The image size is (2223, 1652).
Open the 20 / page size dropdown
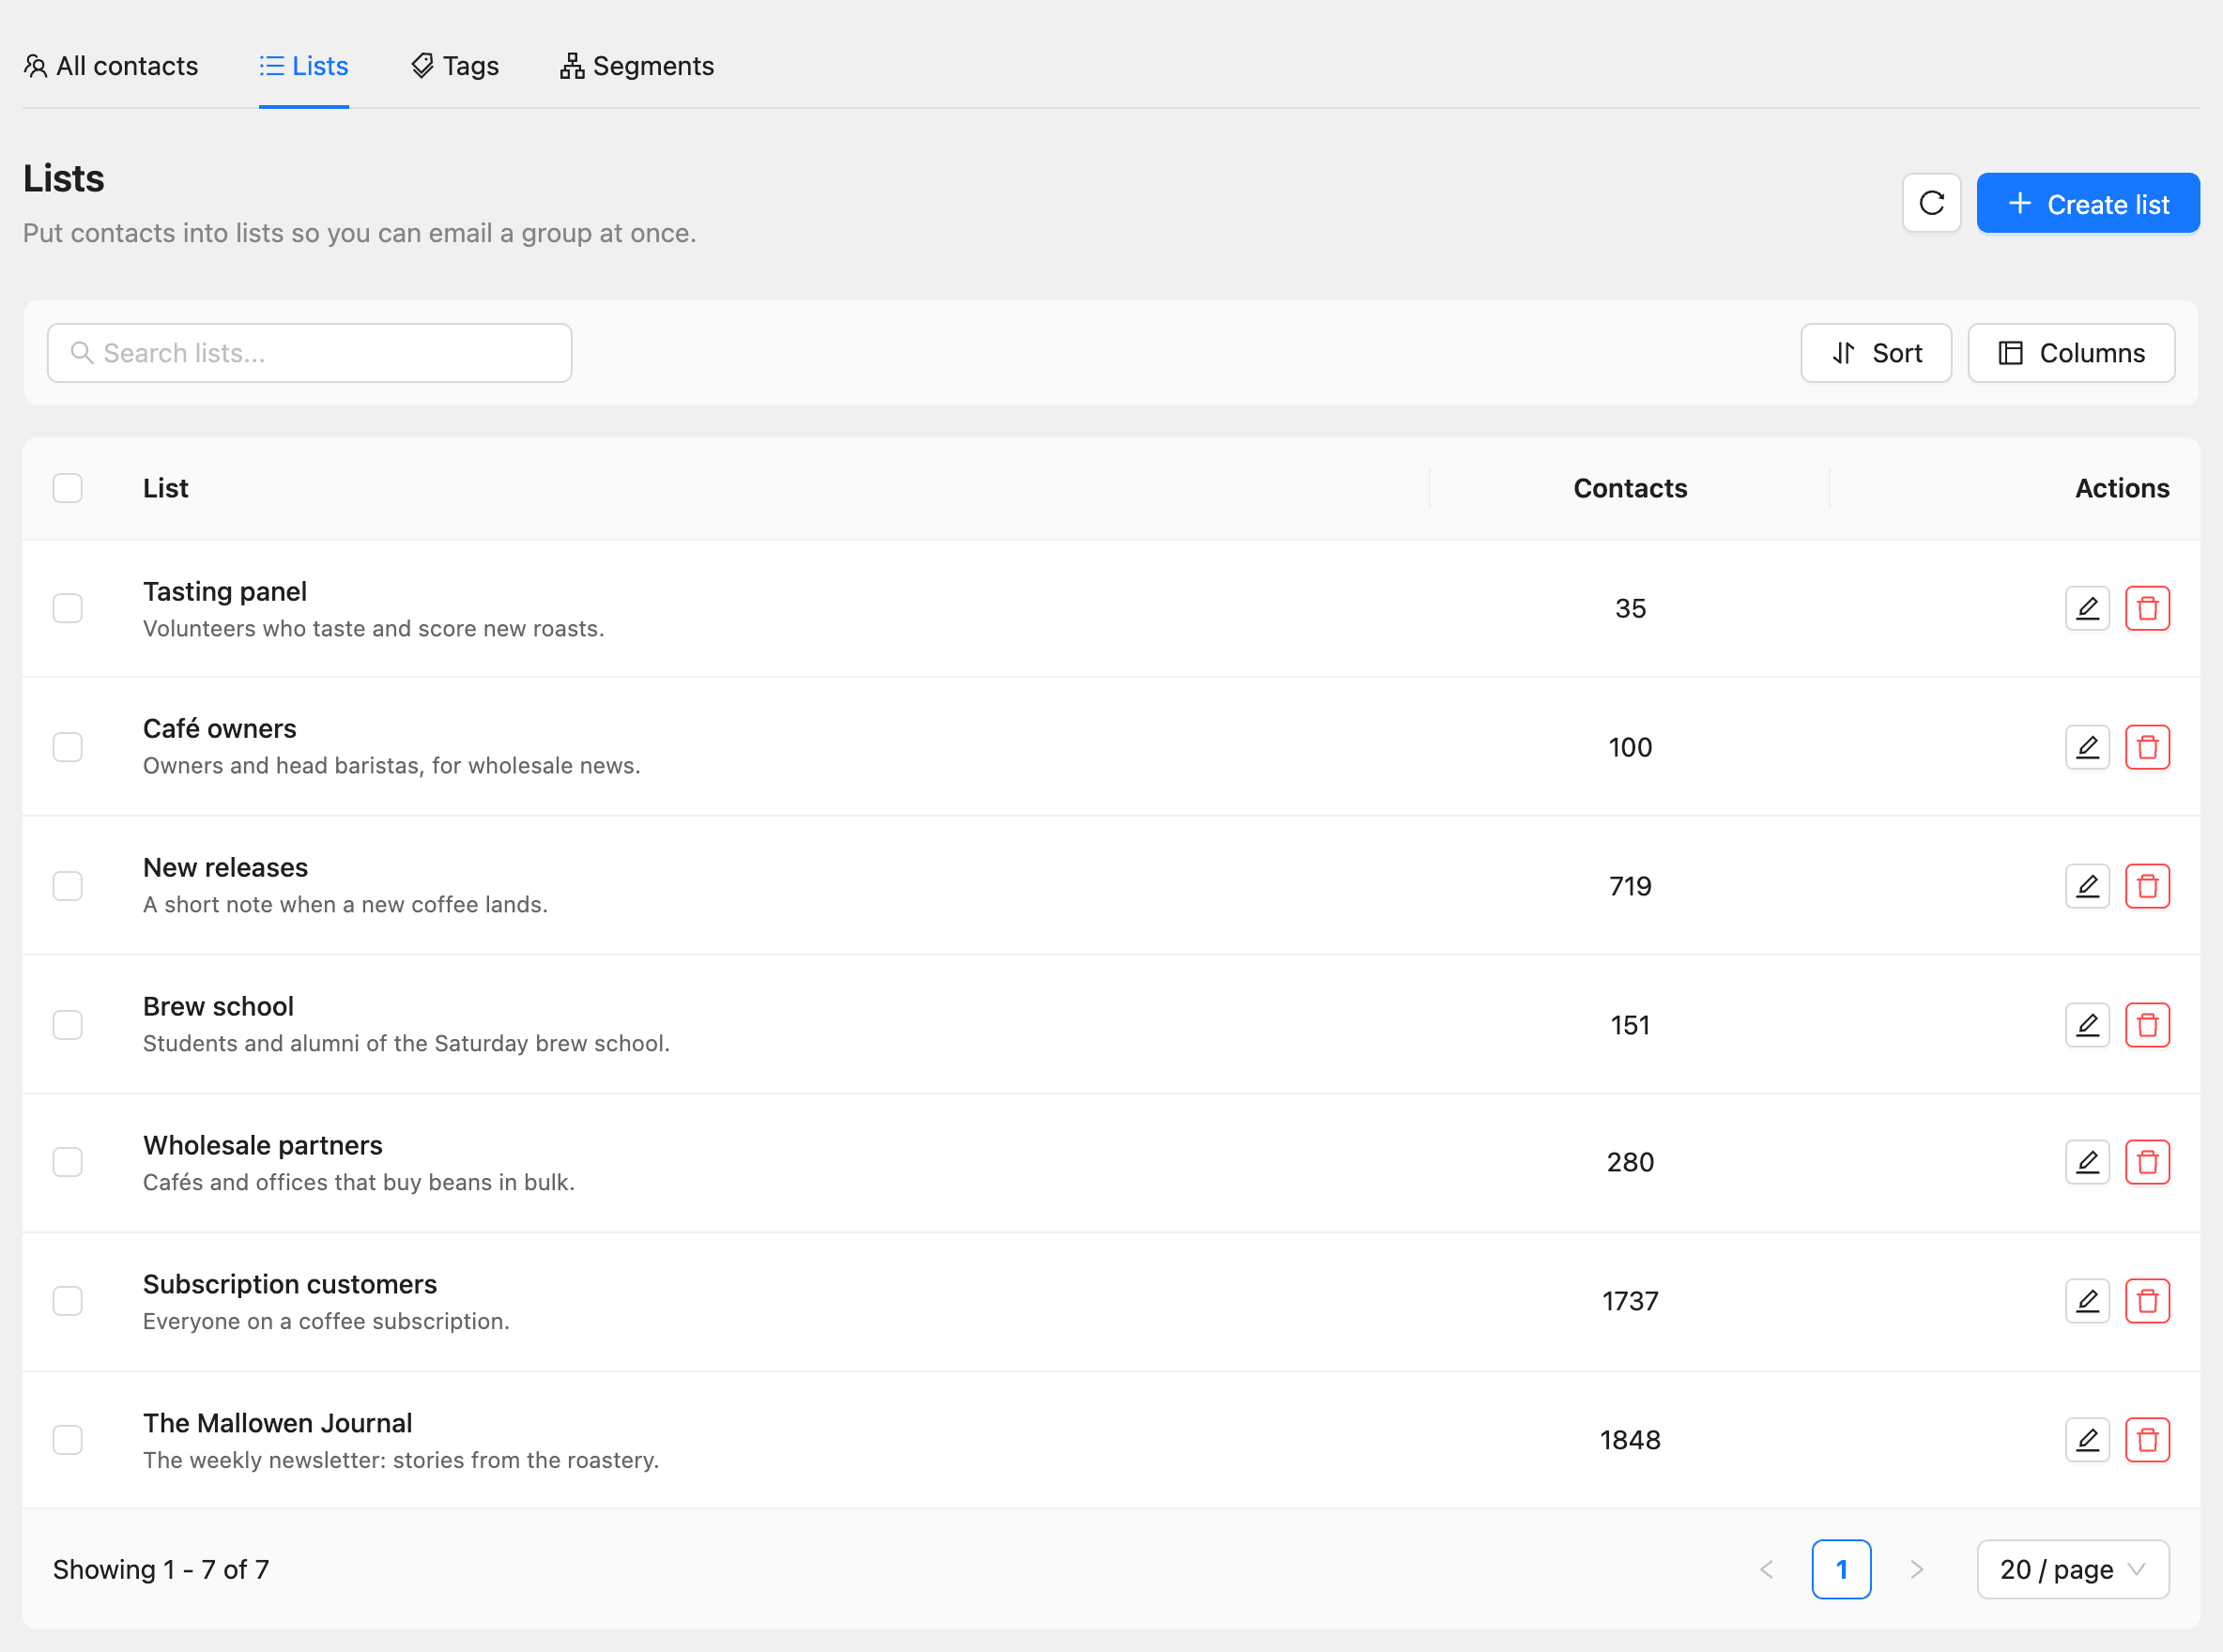pos(2073,1569)
